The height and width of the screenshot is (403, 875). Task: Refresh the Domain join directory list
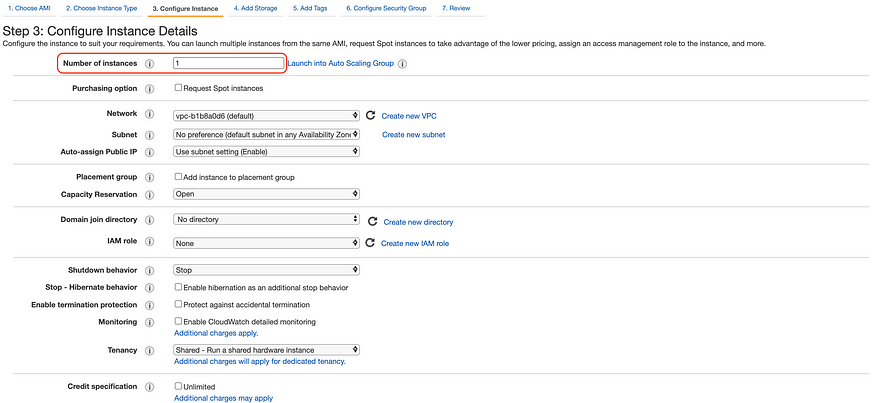pos(372,221)
